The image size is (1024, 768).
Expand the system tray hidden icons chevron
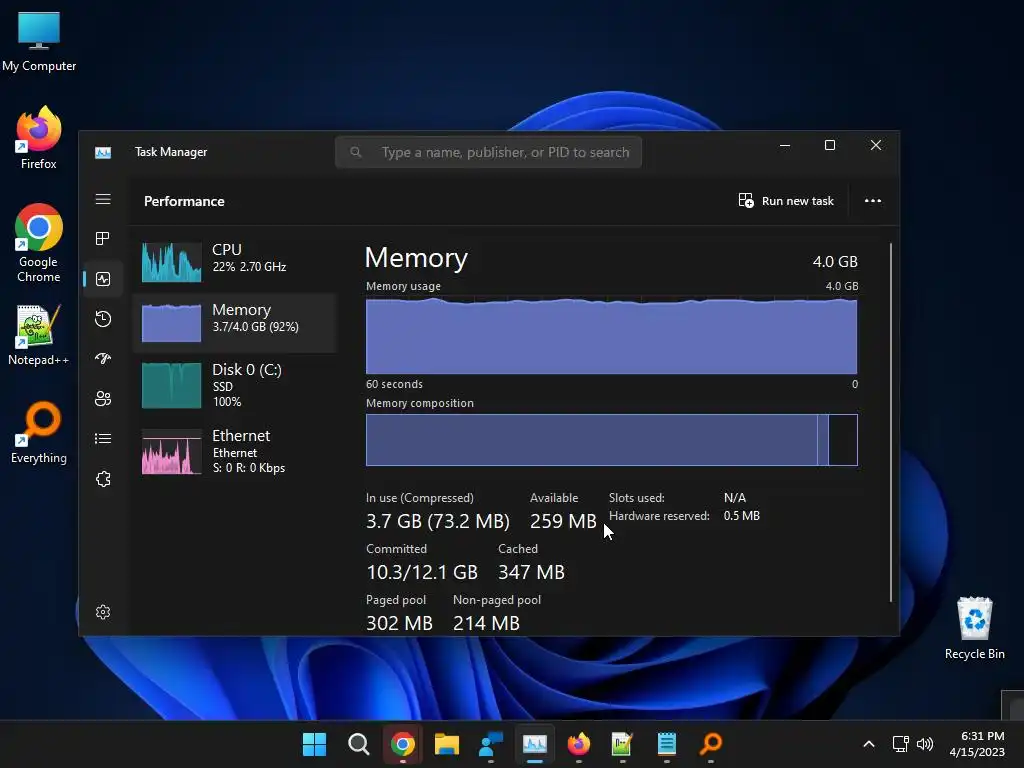point(869,744)
